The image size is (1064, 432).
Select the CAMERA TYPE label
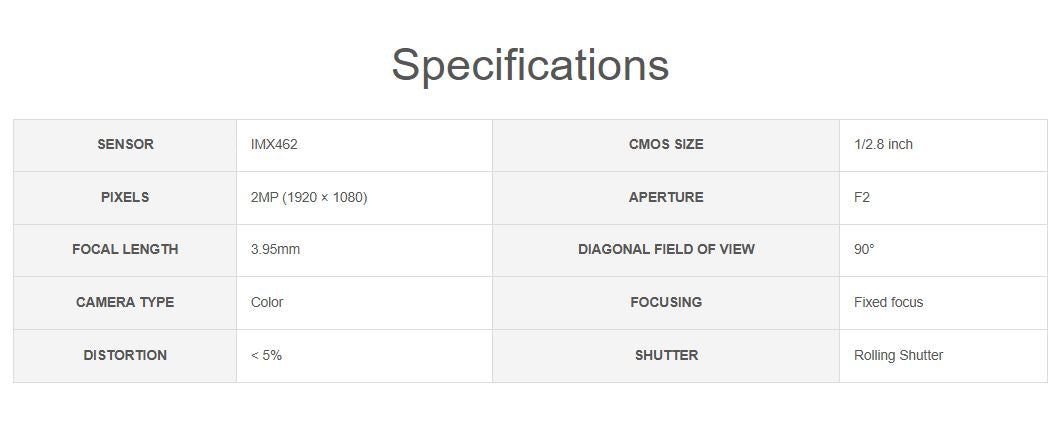click(x=125, y=303)
